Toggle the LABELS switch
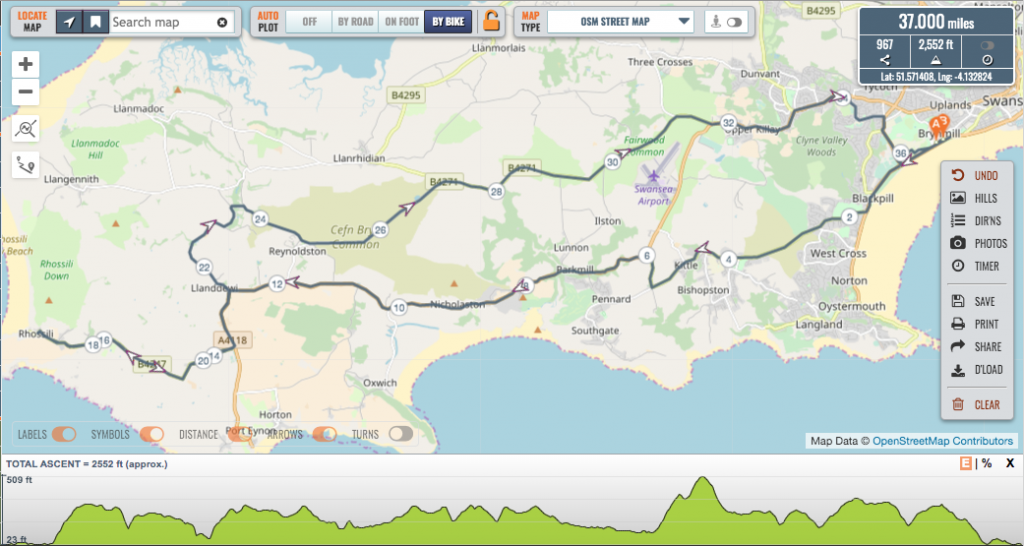 pos(64,434)
